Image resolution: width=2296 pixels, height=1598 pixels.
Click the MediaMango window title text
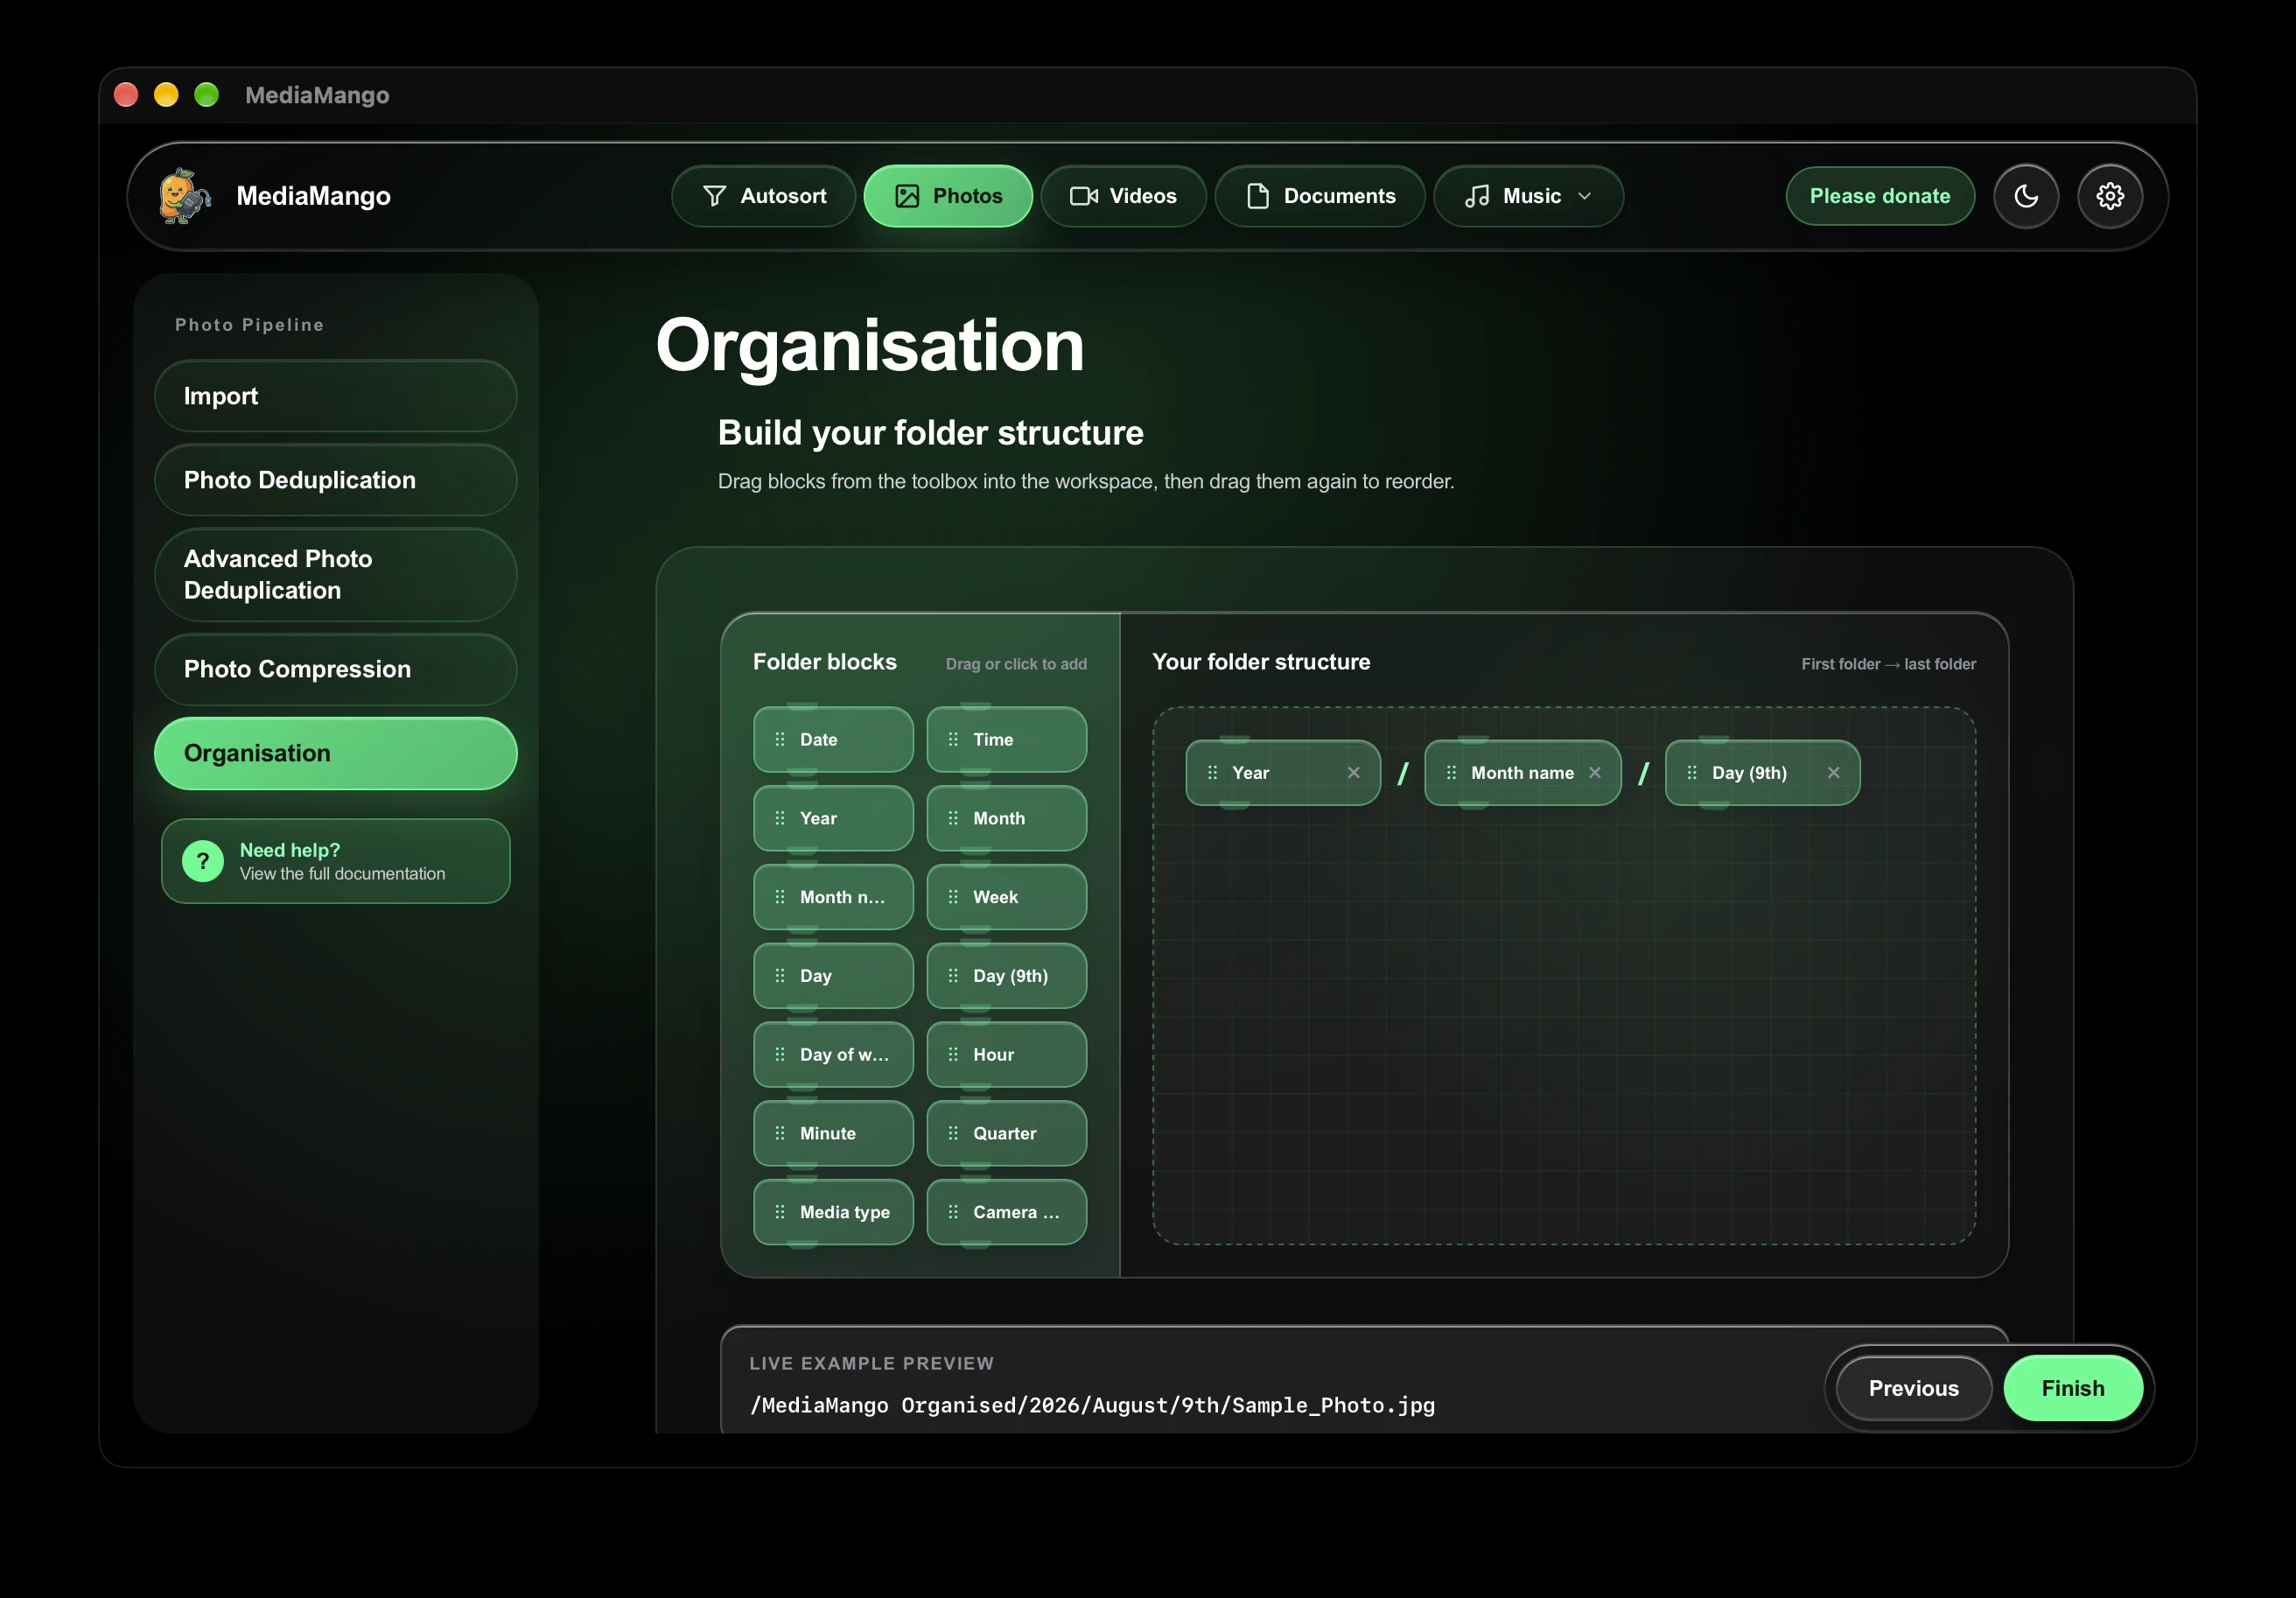317,95
